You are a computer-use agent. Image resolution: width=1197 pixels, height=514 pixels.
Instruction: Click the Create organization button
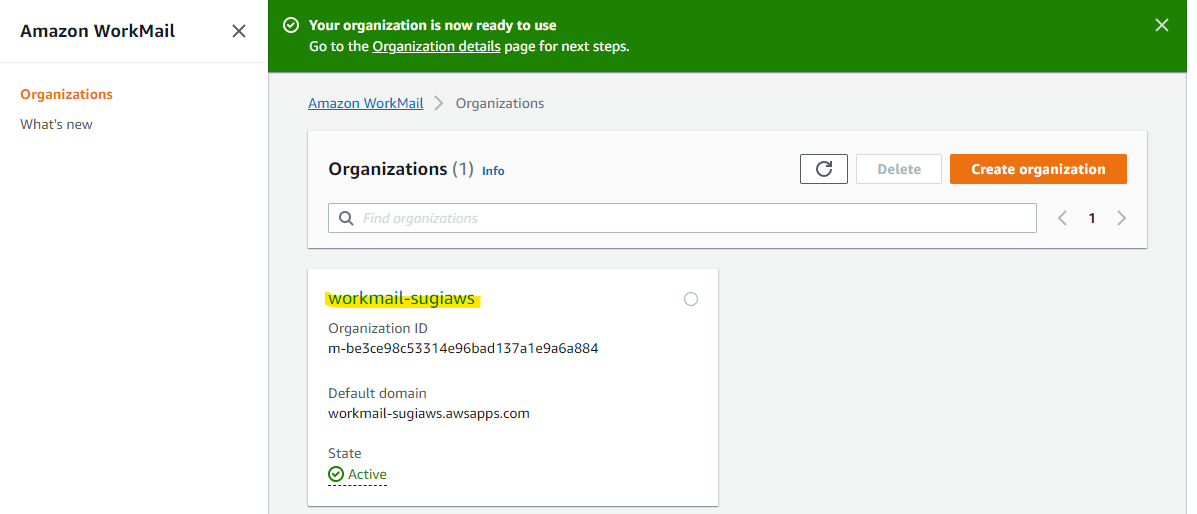(x=1038, y=169)
